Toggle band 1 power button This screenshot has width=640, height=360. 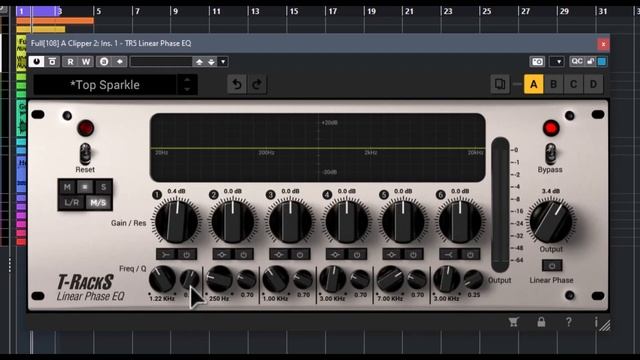(187, 255)
